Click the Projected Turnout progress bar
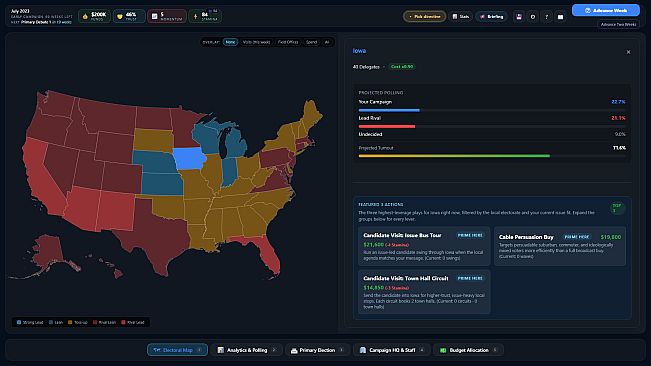651x366 pixels. (492, 156)
